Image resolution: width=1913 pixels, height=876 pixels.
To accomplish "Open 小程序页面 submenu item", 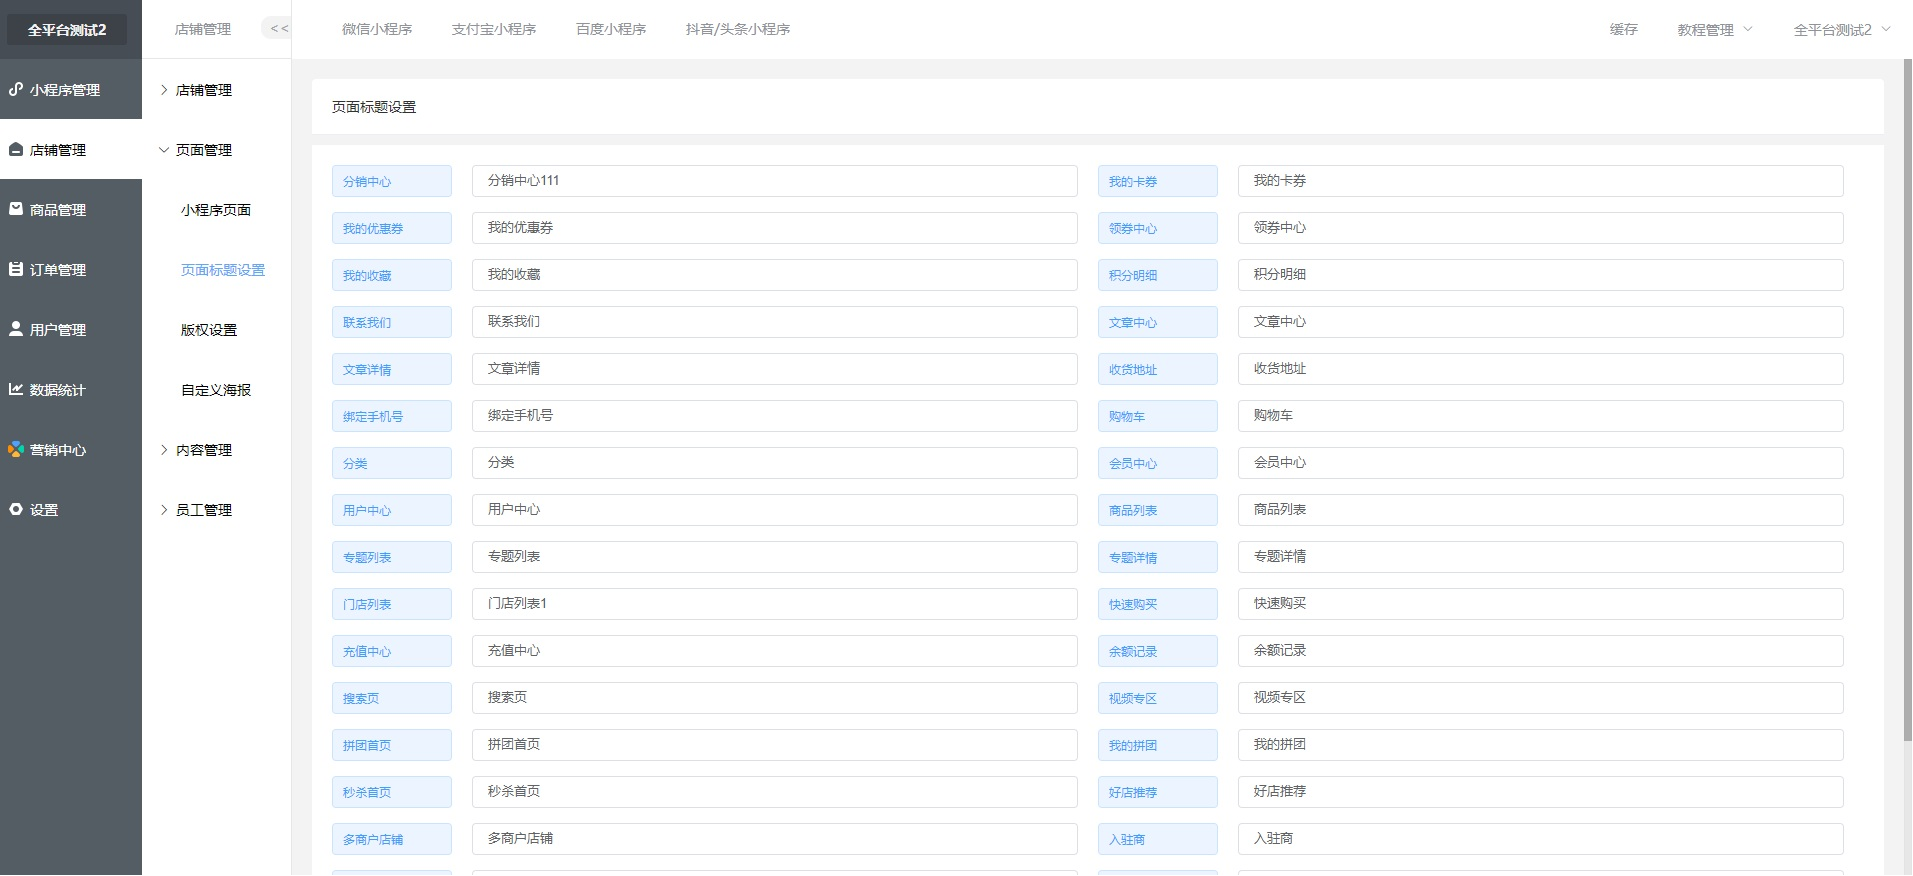I will [x=216, y=210].
